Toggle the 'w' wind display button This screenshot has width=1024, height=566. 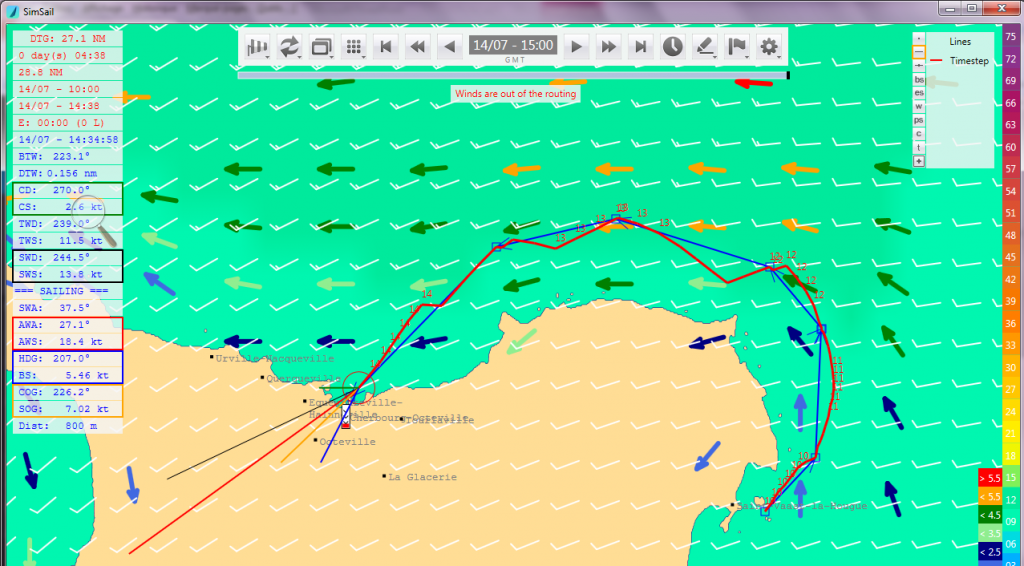click(x=919, y=106)
